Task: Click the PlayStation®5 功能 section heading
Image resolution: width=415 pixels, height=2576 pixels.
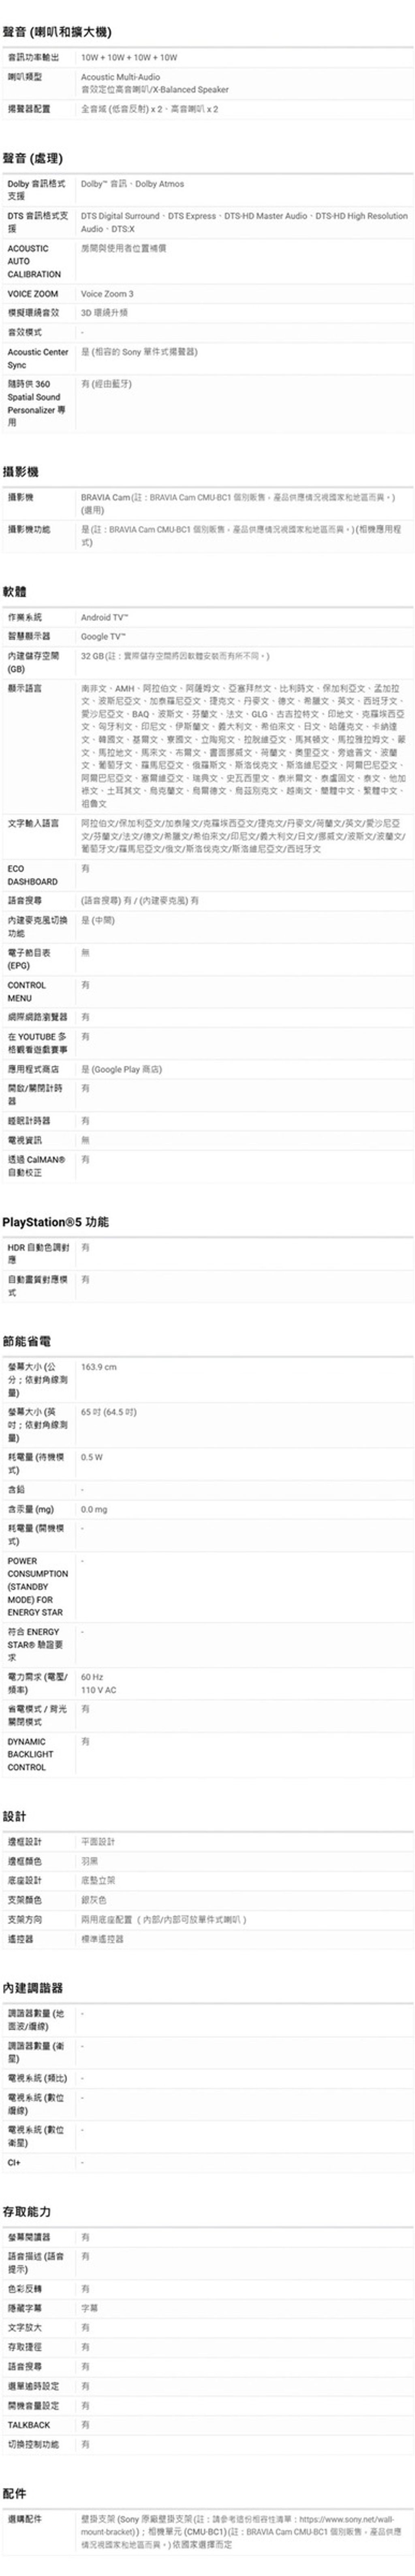Action: click(x=56, y=1221)
